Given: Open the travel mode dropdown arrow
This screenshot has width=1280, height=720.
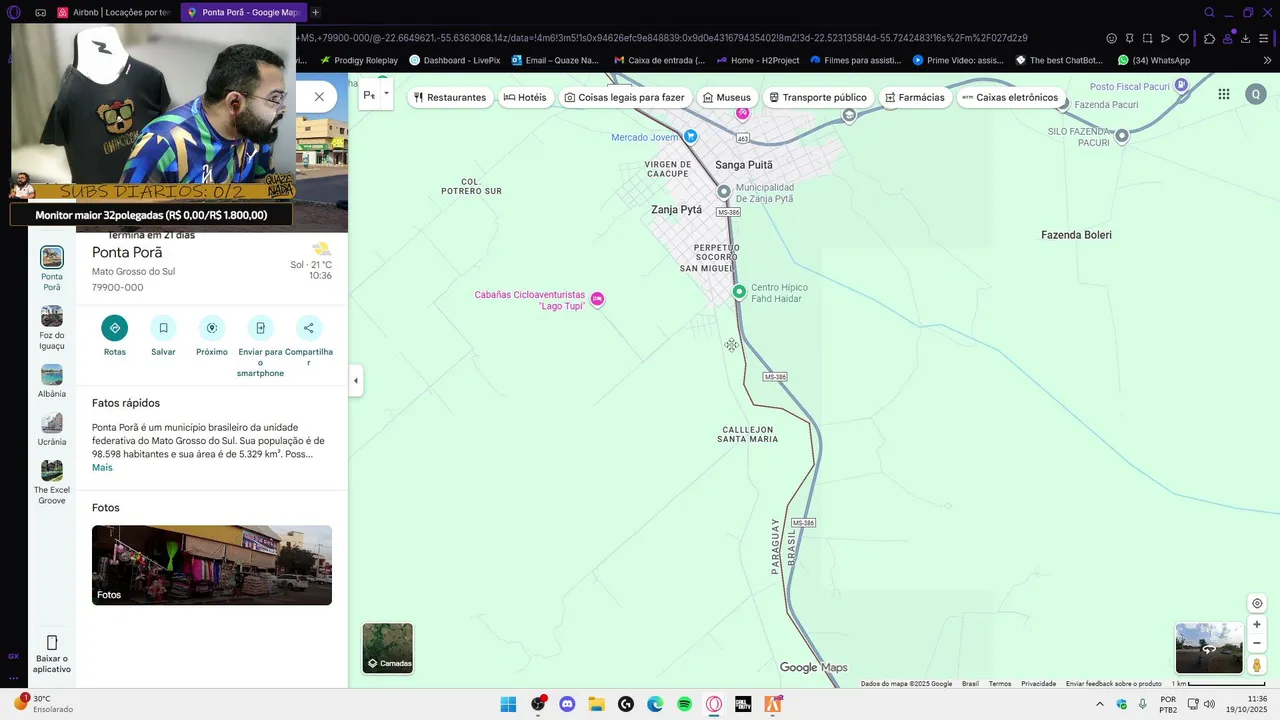Looking at the screenshot, I should pyautogui.click(x=386, y=94).
